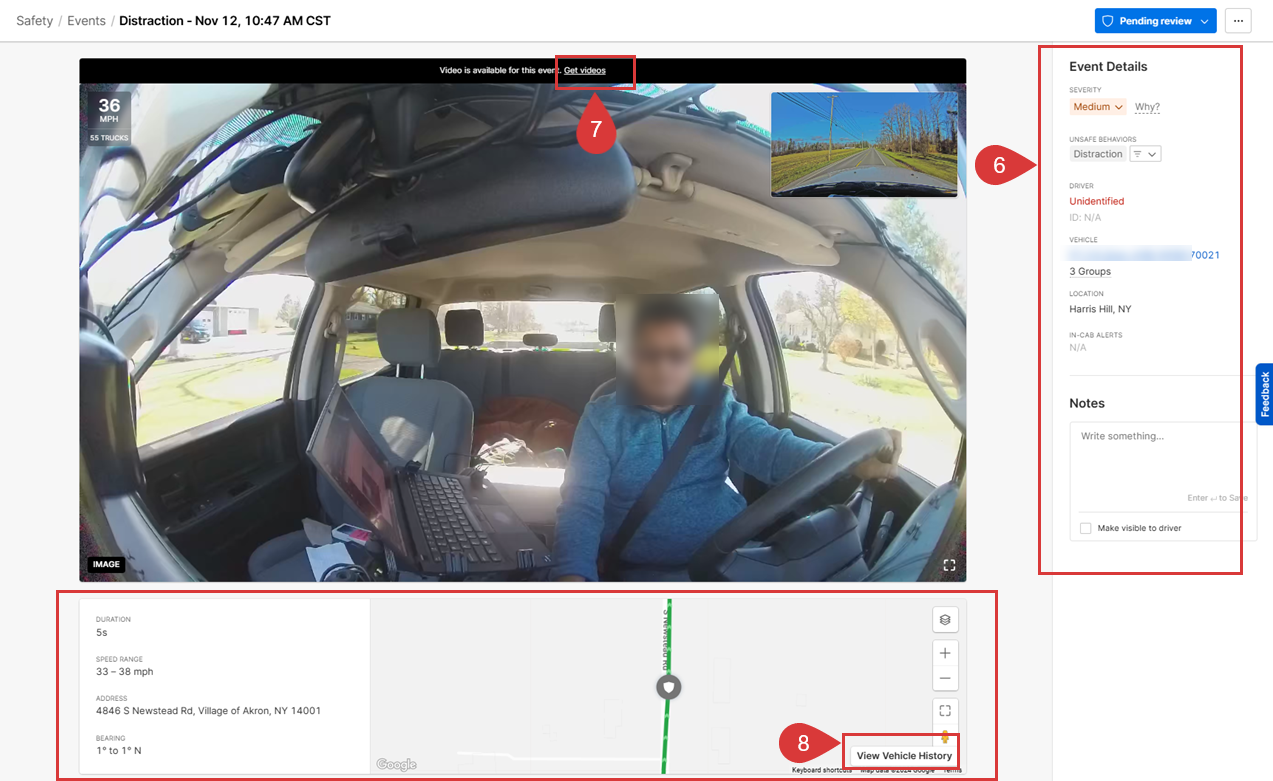Go to Events breadcrumb
Viewport: 1273px width, 781px height.
tap(86, 21)
